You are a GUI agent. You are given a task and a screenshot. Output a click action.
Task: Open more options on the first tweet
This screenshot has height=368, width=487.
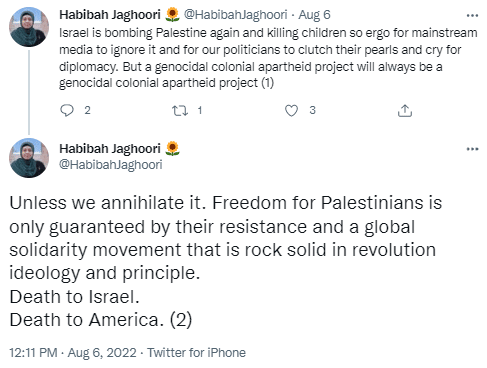tap(472, 15)
